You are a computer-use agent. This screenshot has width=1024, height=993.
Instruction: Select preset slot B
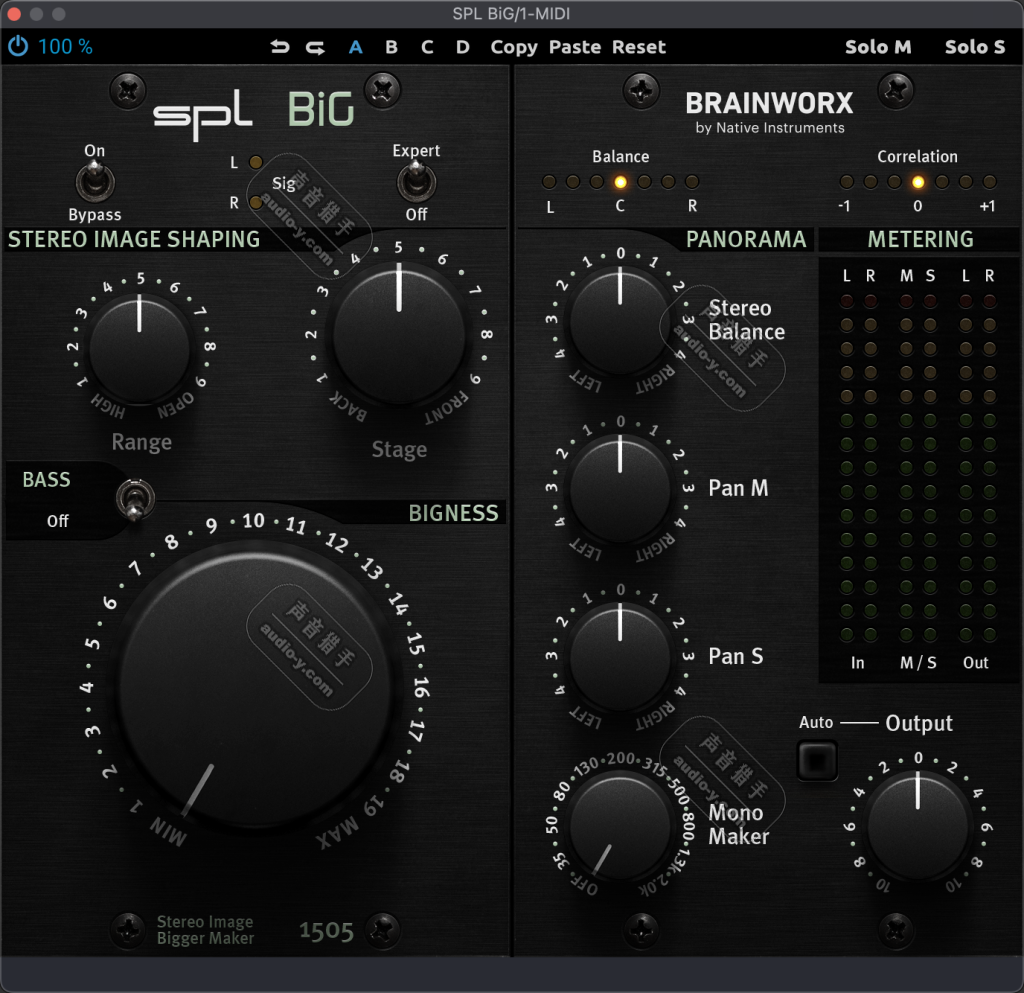click(x=391, y=47)
